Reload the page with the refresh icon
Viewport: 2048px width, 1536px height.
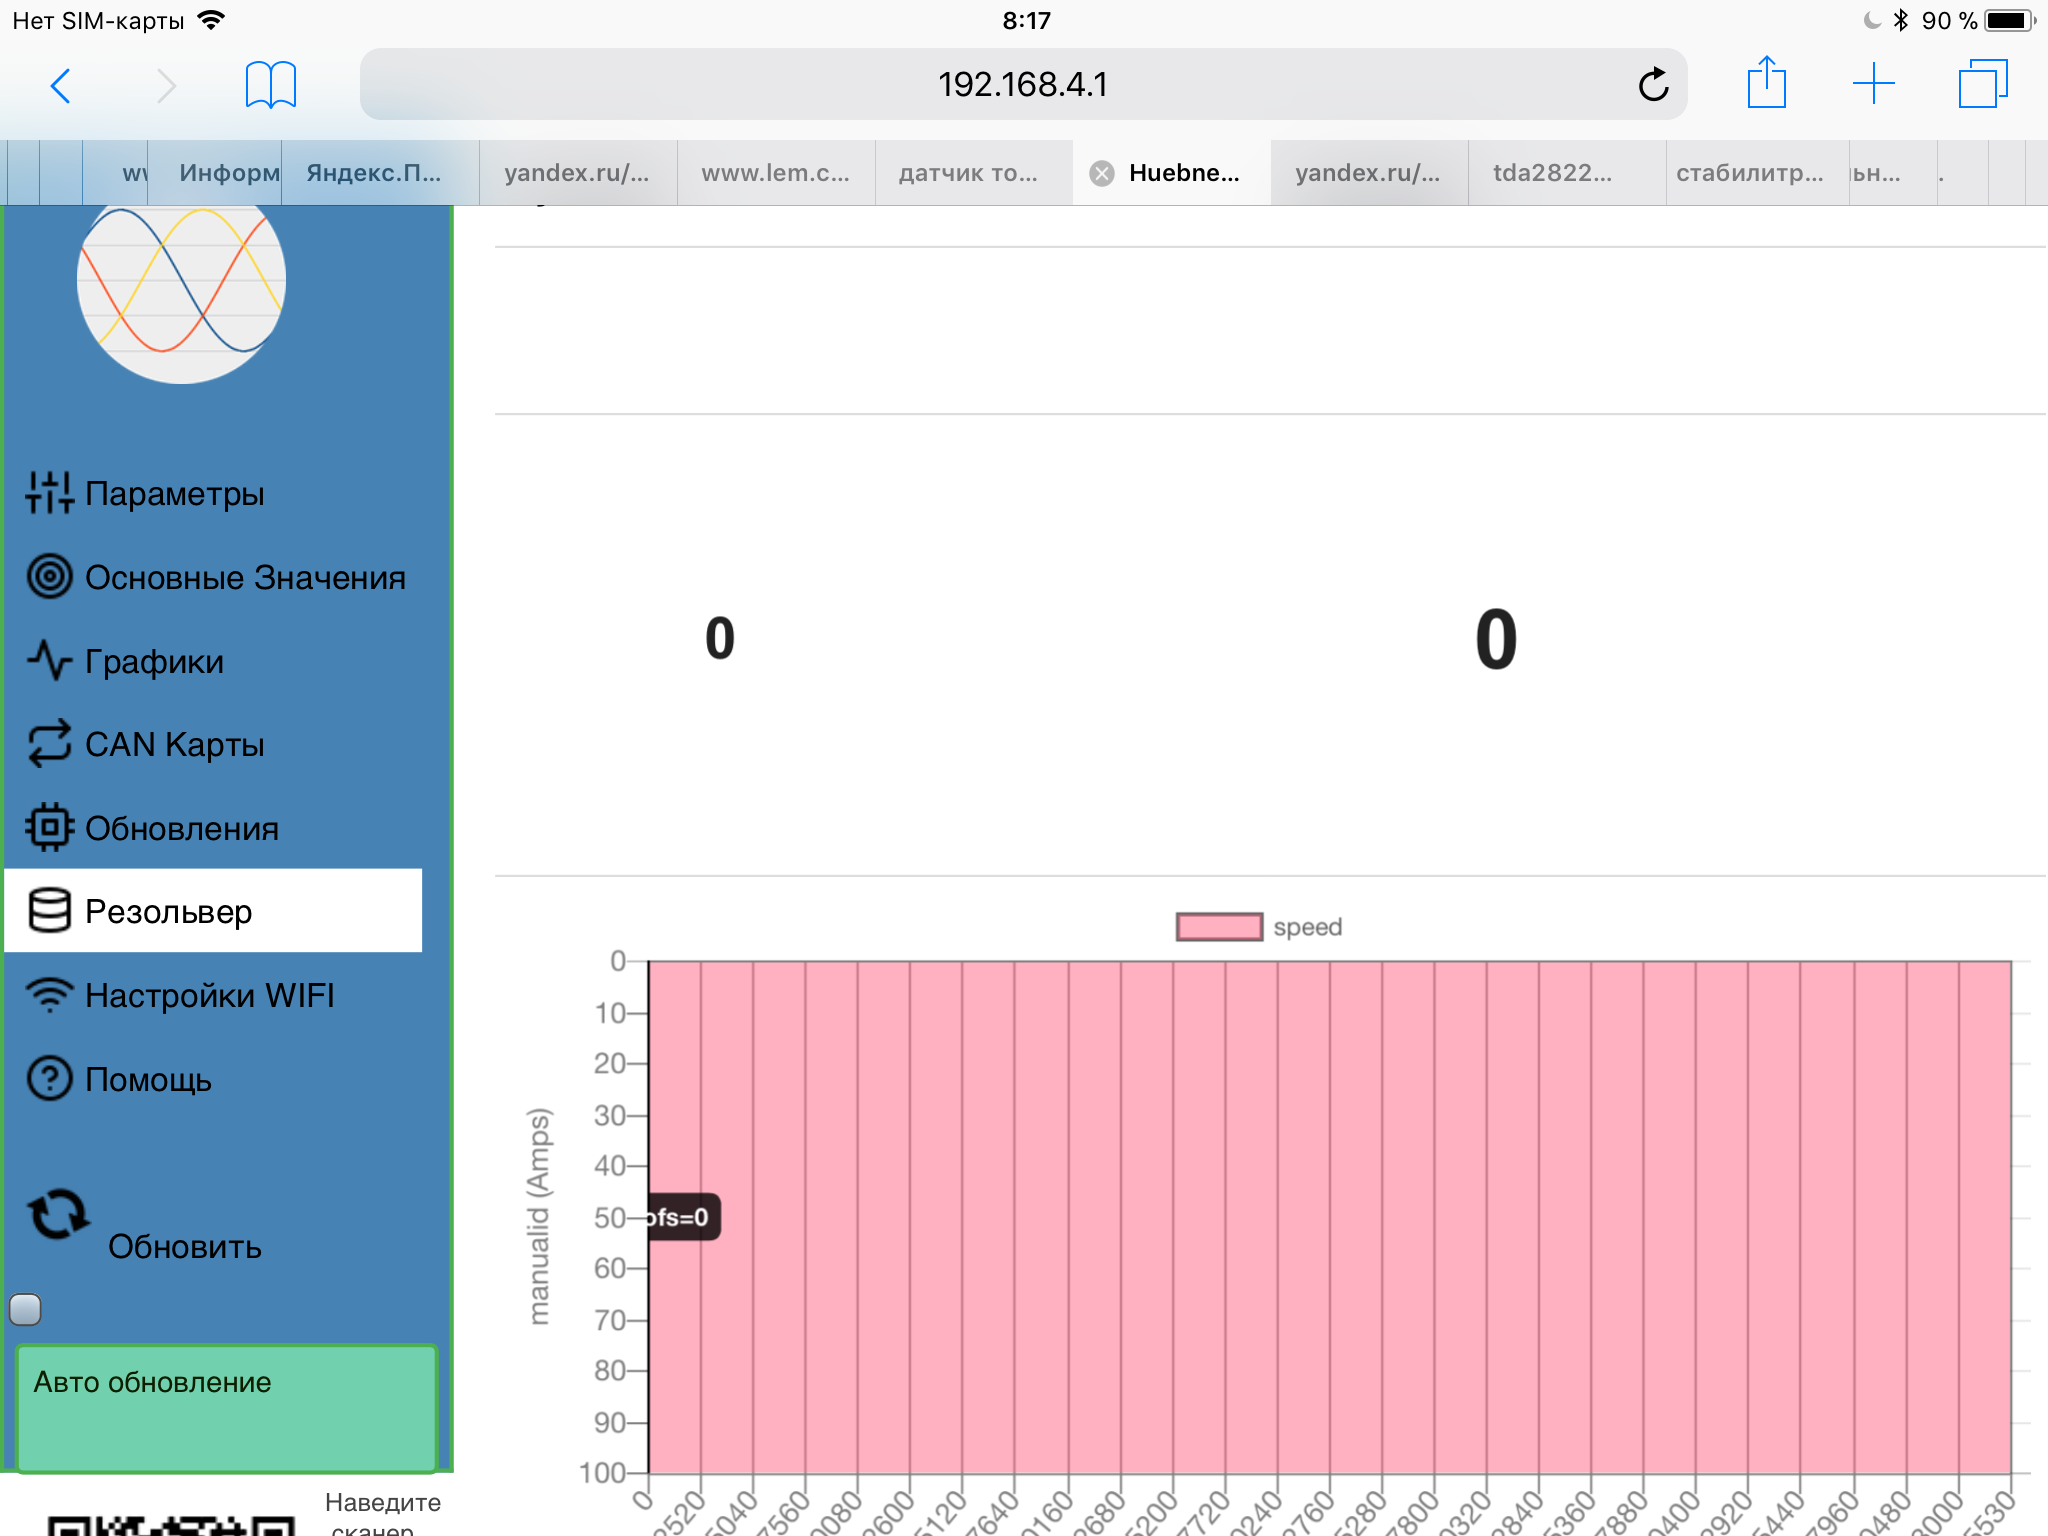point(1653,86)
